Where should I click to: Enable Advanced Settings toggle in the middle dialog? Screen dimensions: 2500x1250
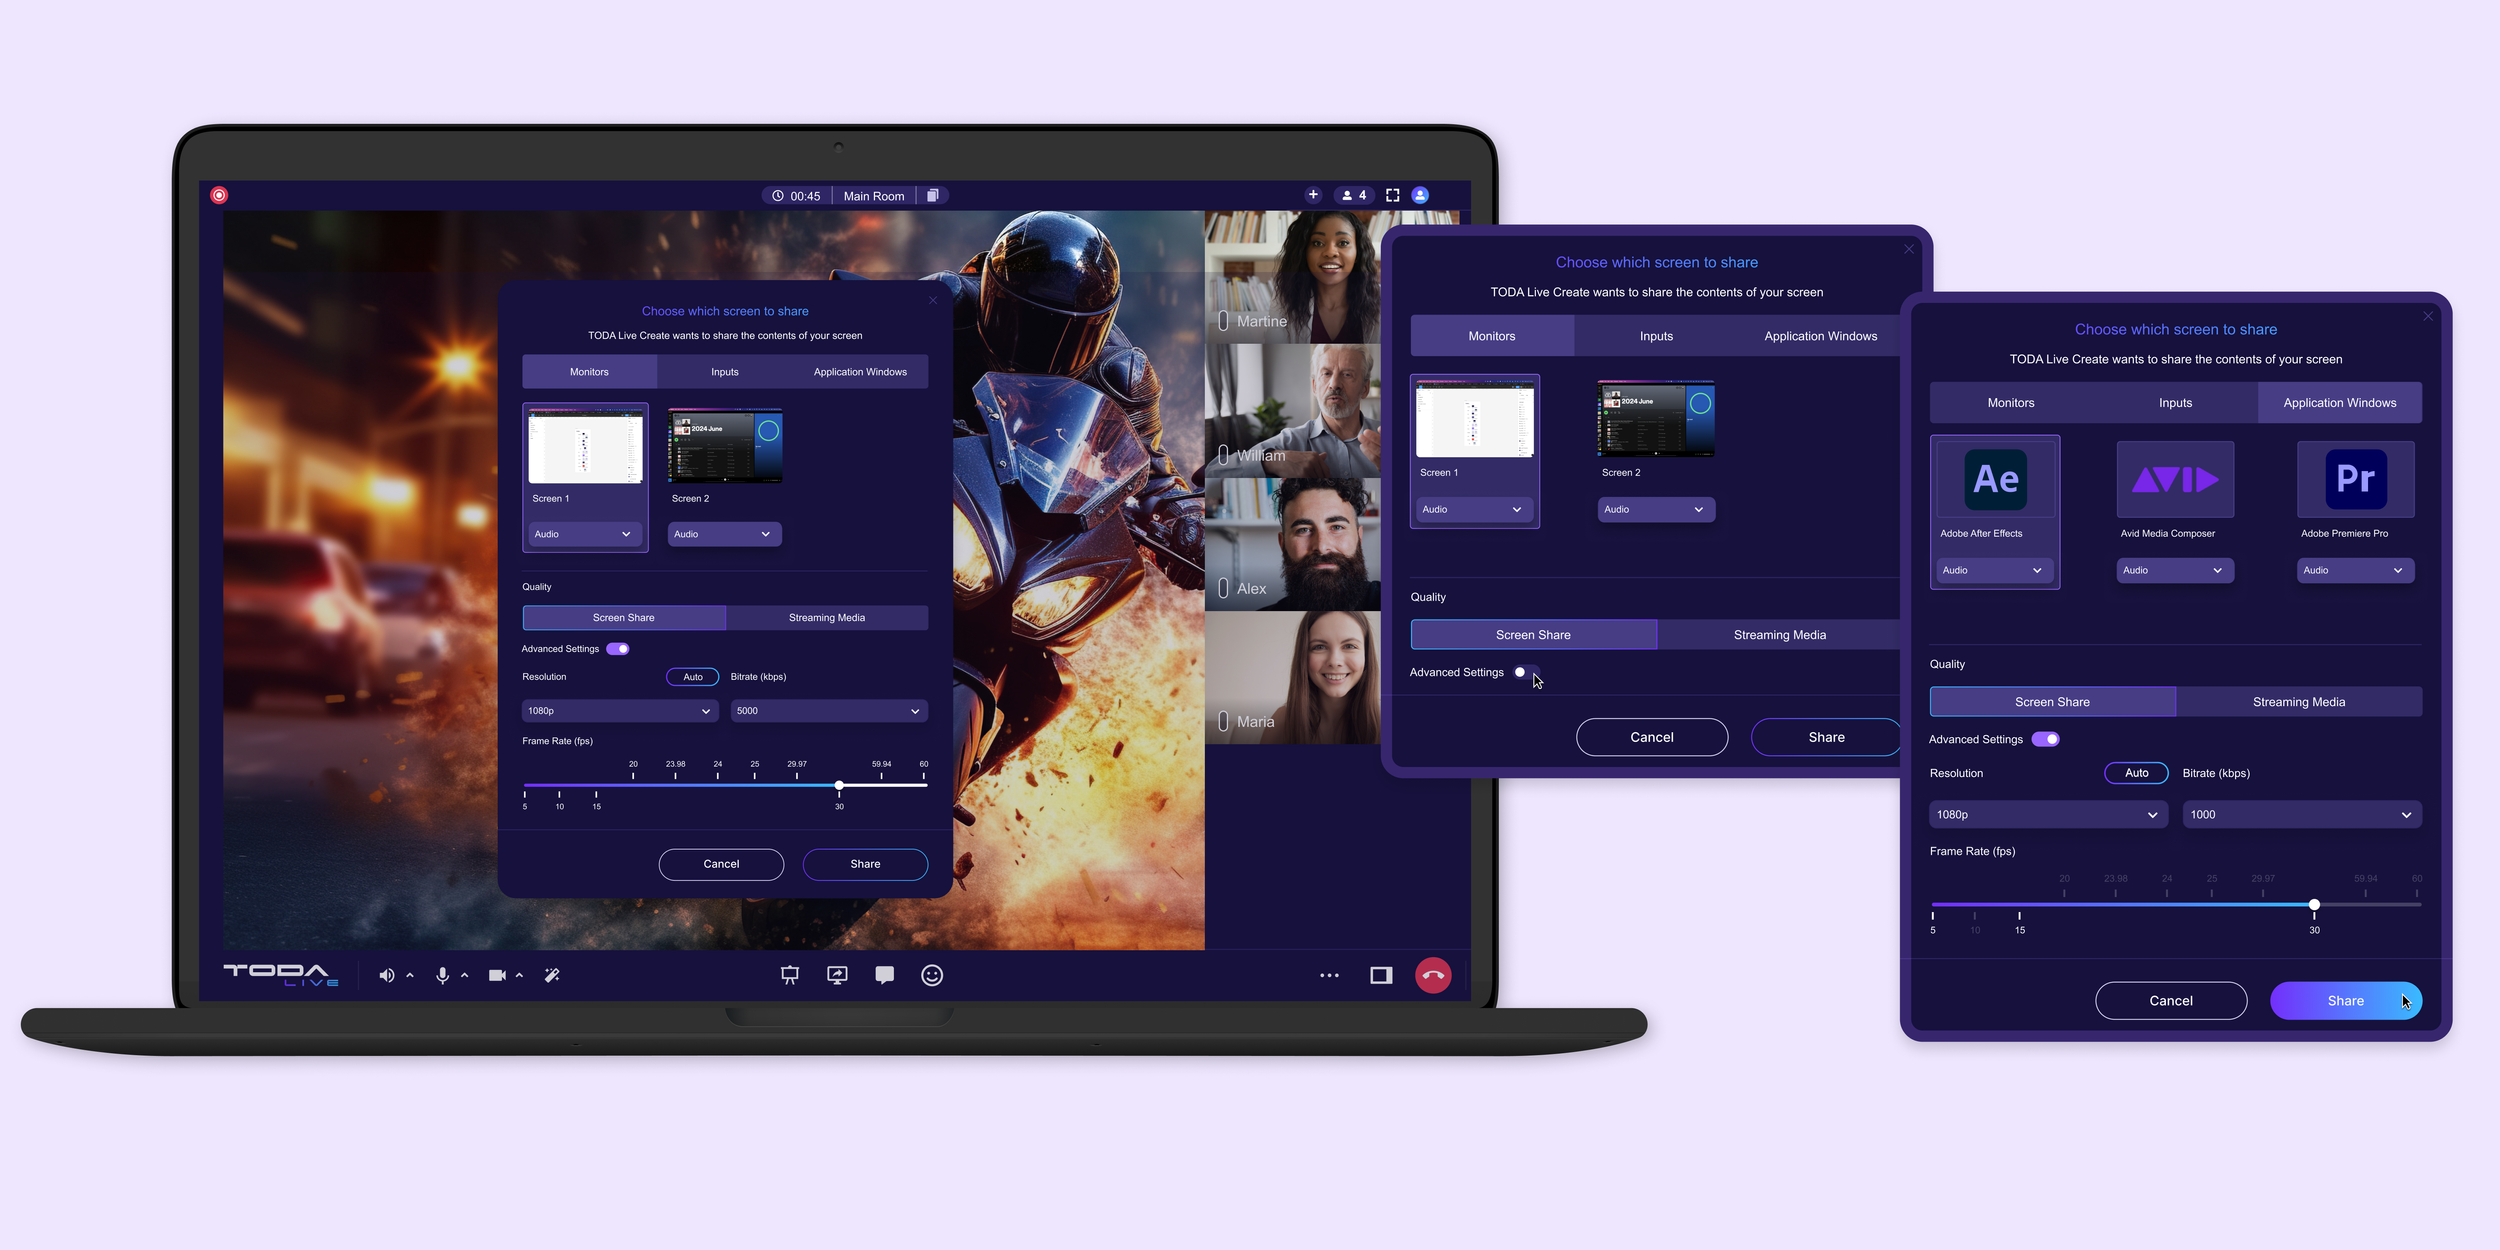point(1525,672)
